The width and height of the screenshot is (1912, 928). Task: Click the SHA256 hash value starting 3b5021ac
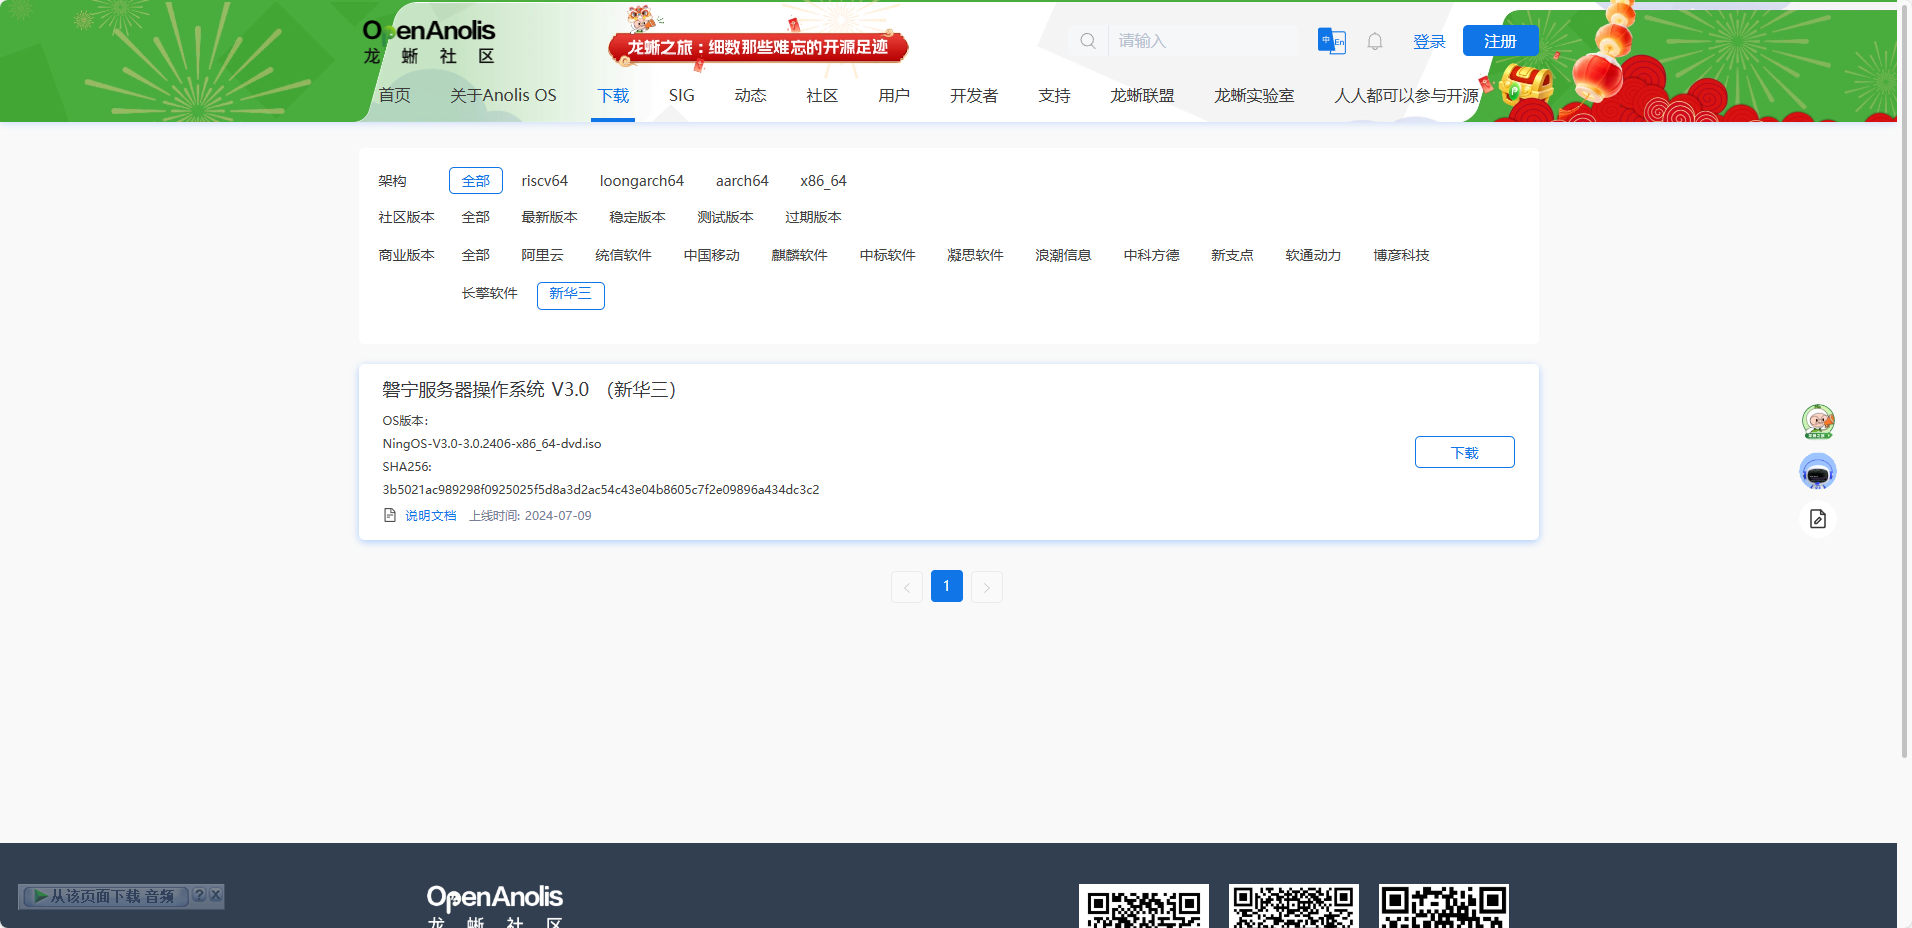[x=601, y=490]
